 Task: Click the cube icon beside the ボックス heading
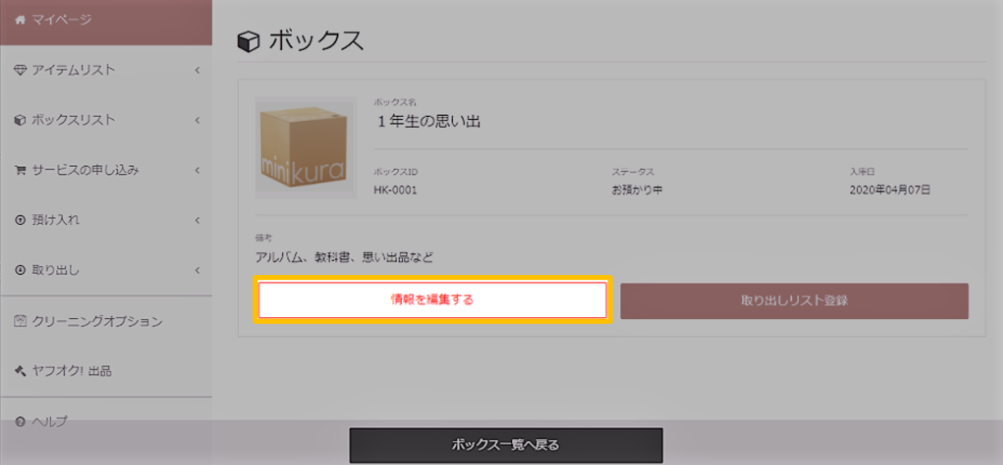click(x=248, y=42)
